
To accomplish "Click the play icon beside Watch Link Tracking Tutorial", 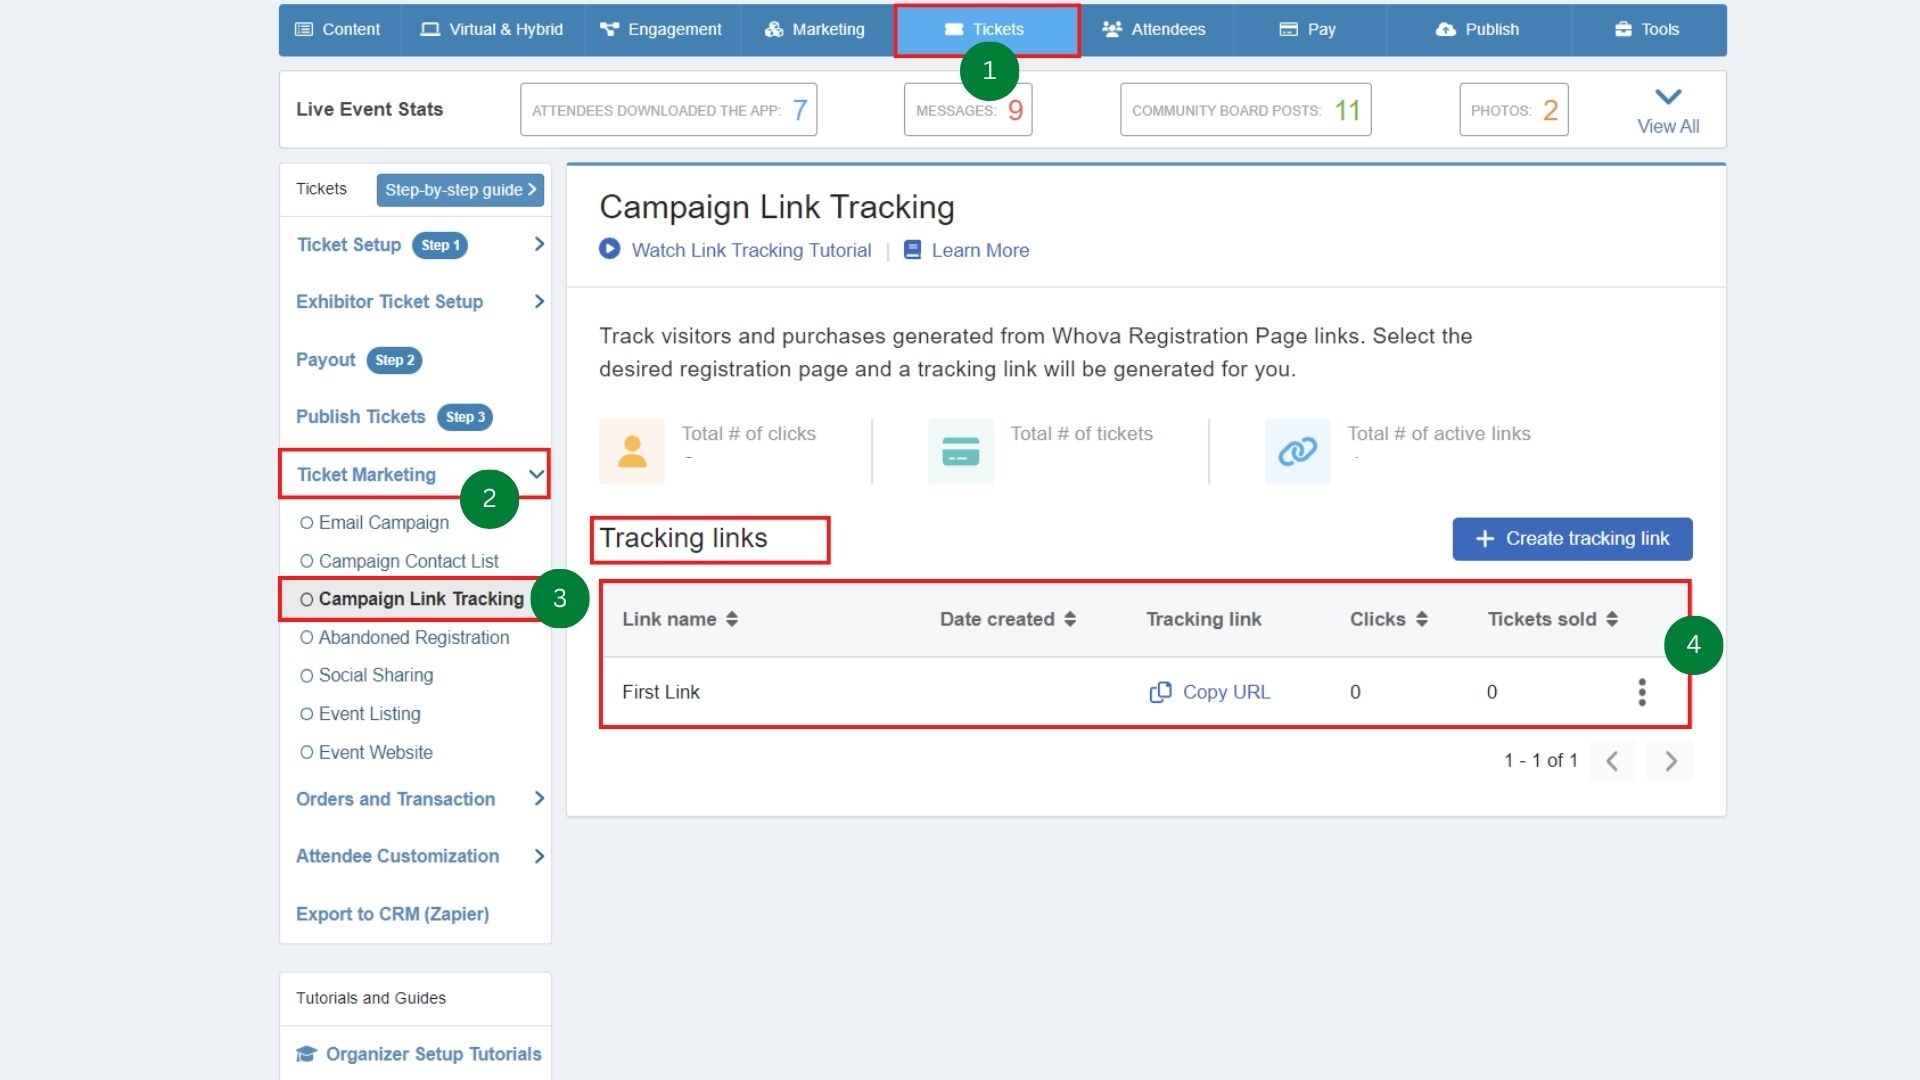I will click(609, 249).
